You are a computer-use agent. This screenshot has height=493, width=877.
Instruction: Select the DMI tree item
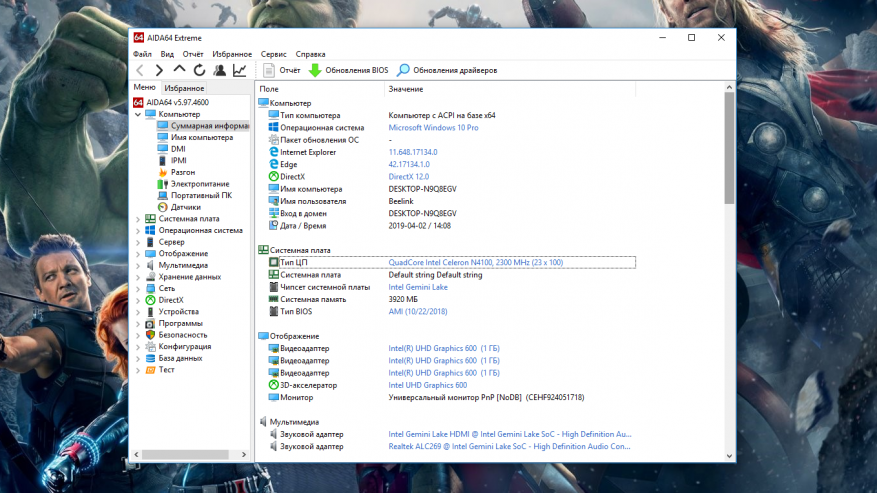point(178,149)
